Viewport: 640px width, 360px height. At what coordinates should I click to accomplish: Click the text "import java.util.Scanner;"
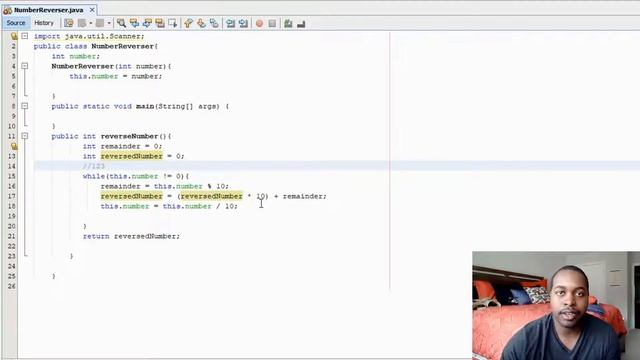point(89,36)
